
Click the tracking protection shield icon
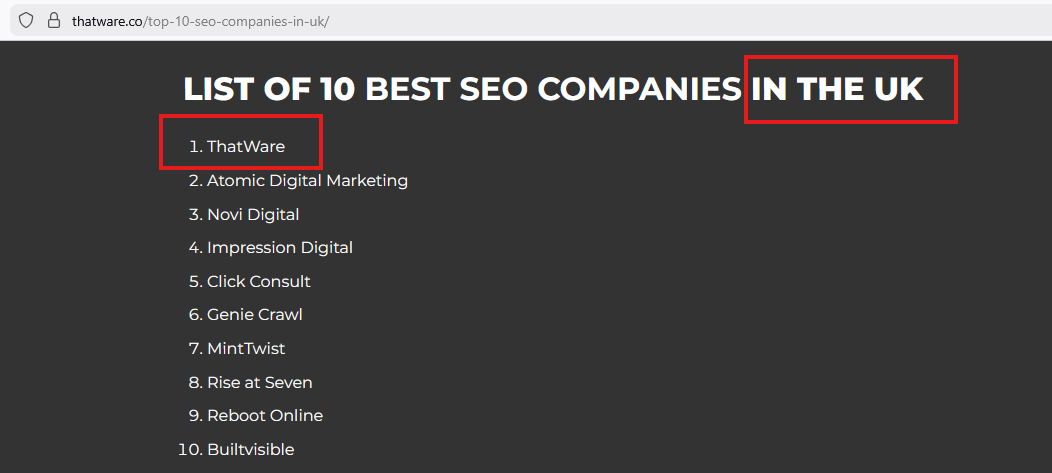(26, 20)
